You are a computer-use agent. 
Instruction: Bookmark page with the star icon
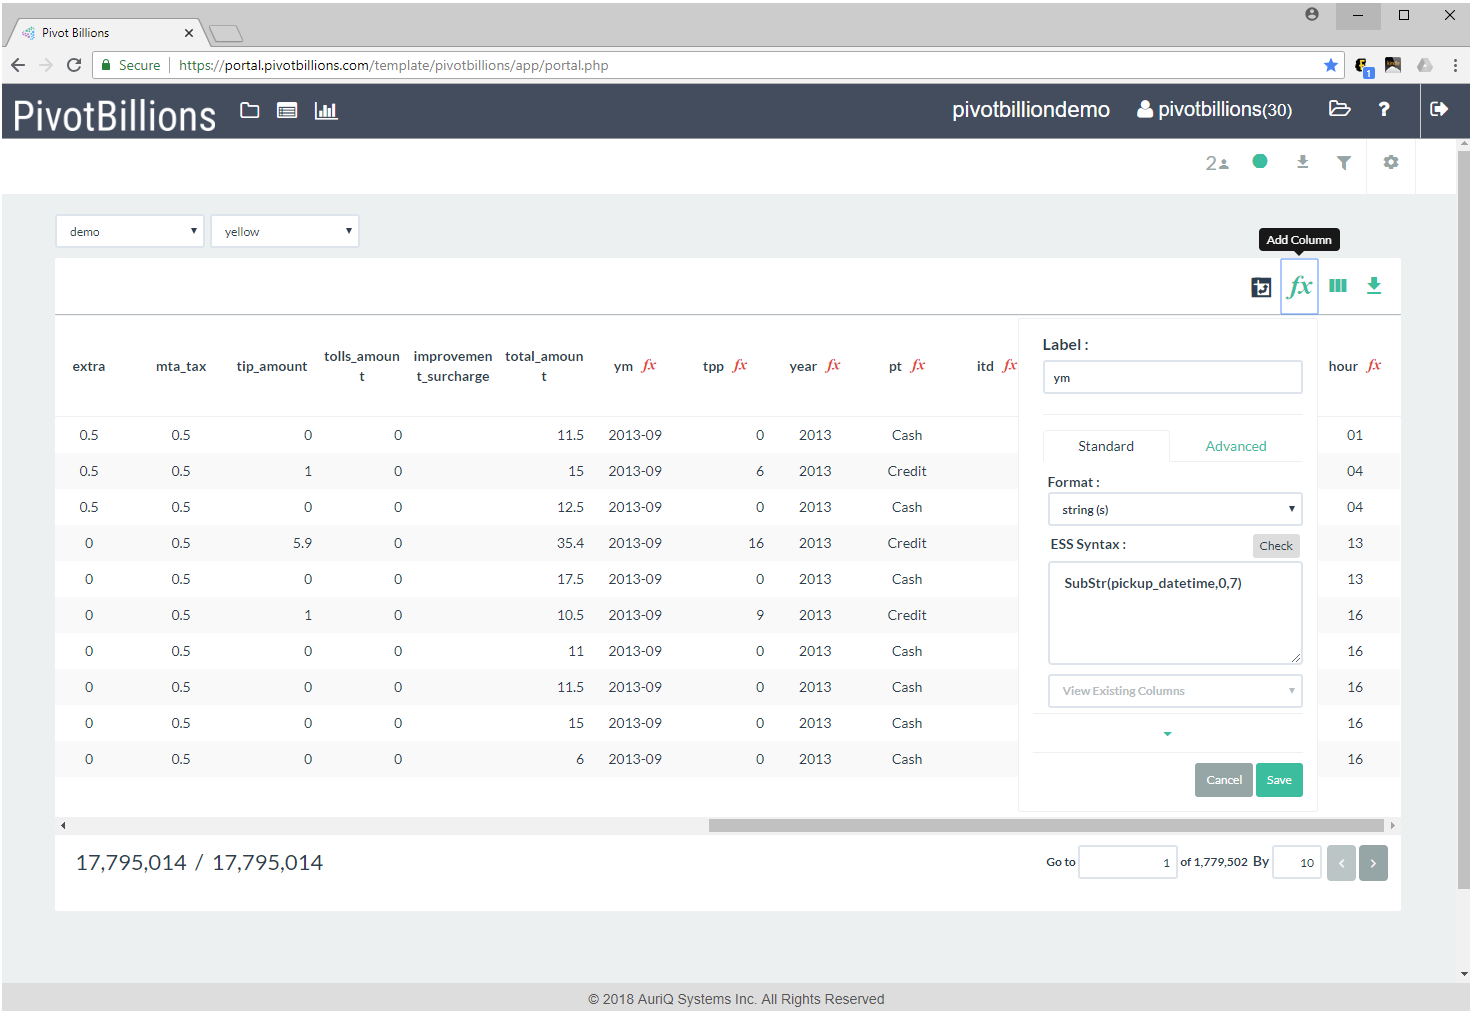pyautogui.click(x=1331, y=65)
